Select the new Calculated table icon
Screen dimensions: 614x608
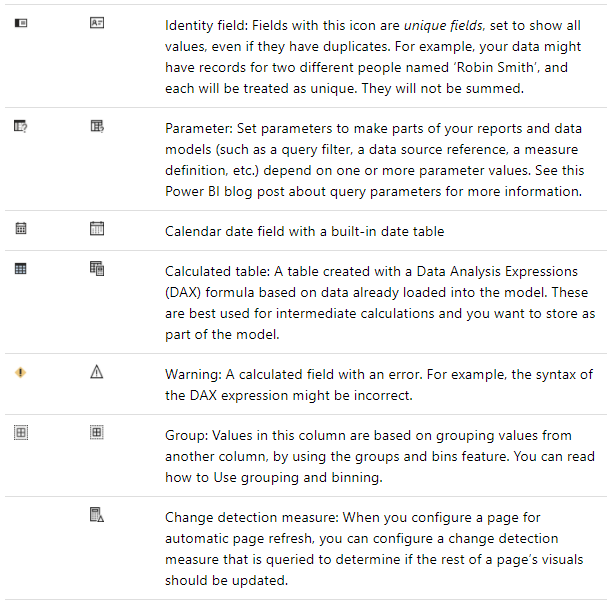[x=97, y=269]
